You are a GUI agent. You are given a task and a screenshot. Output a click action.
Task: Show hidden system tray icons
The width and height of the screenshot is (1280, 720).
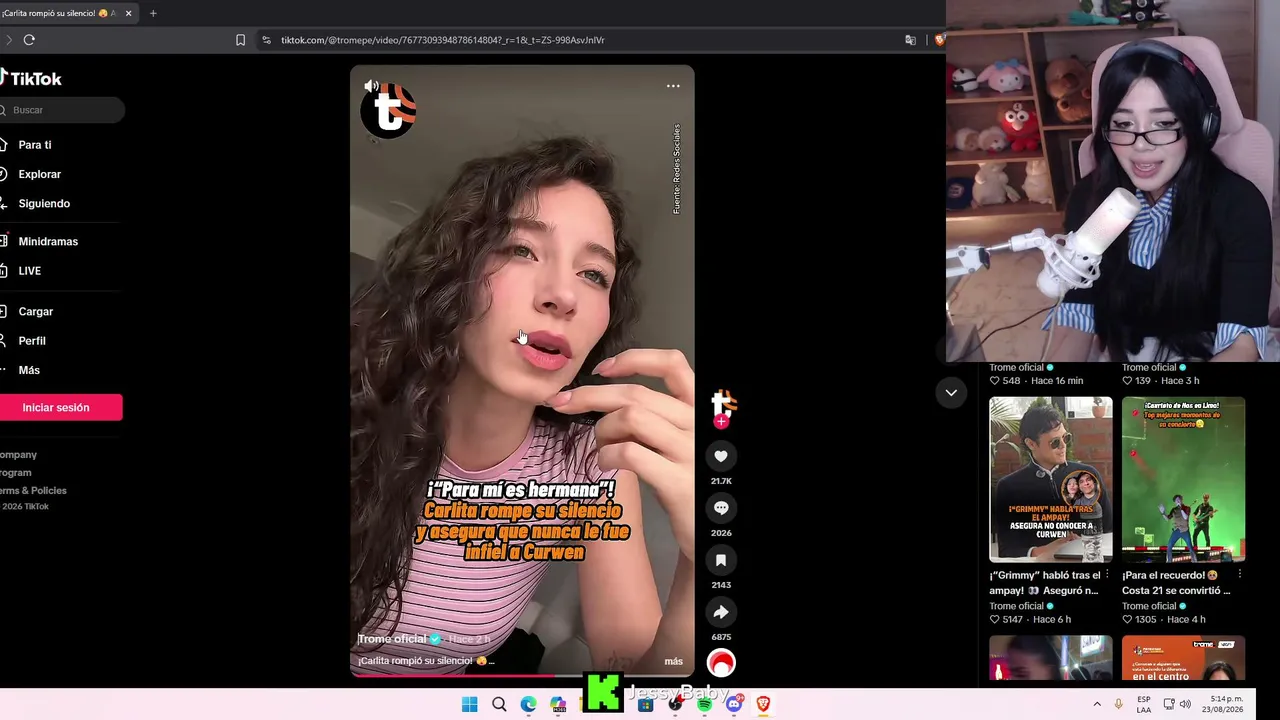(x=1097, y=704)
